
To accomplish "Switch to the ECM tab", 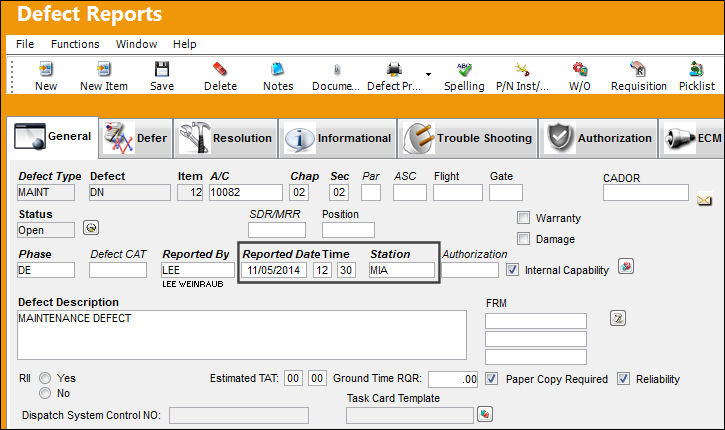I will click(692, 138).
